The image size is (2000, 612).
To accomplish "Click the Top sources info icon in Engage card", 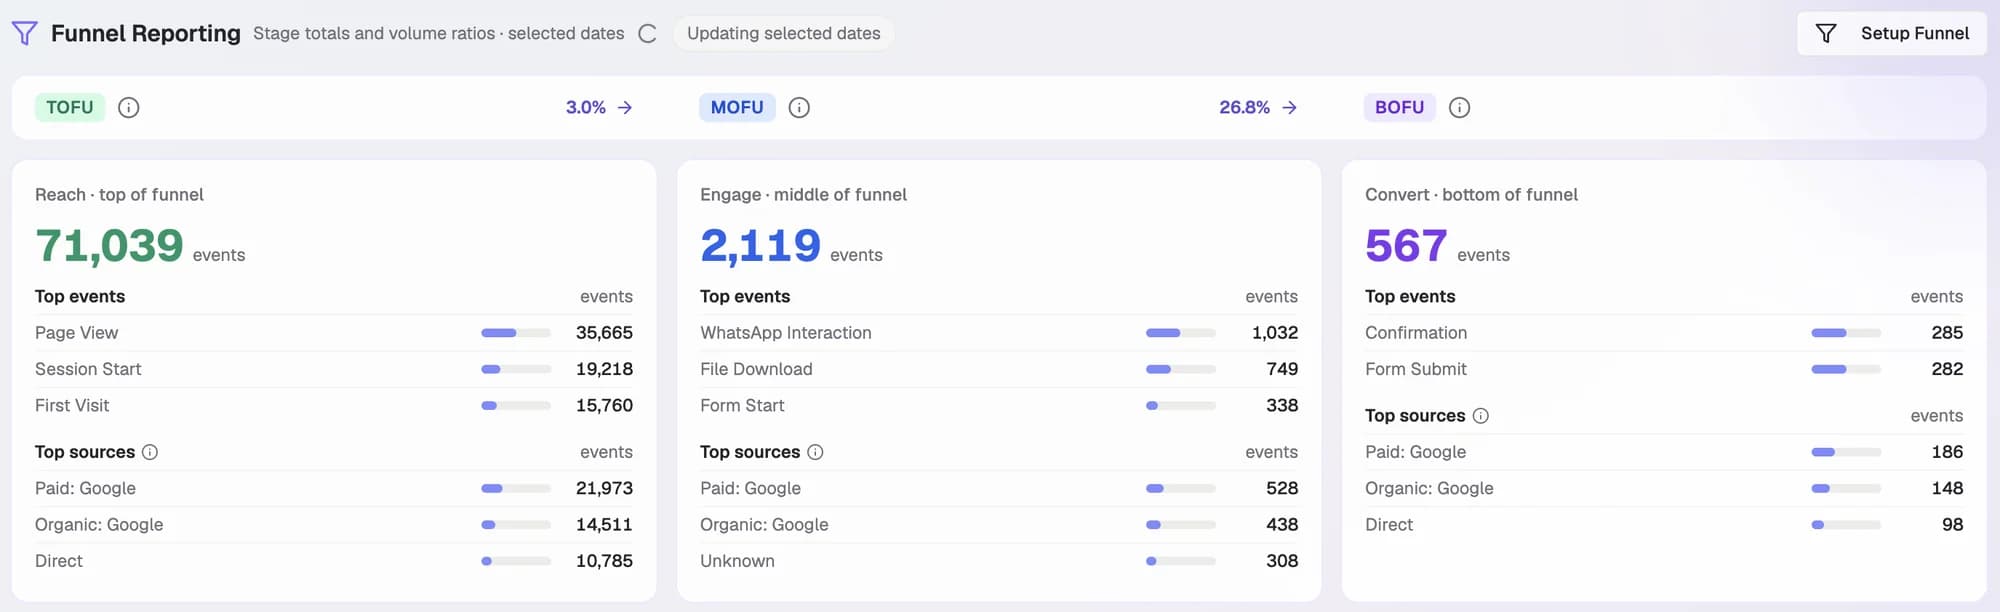I will (x=815, y=452).
